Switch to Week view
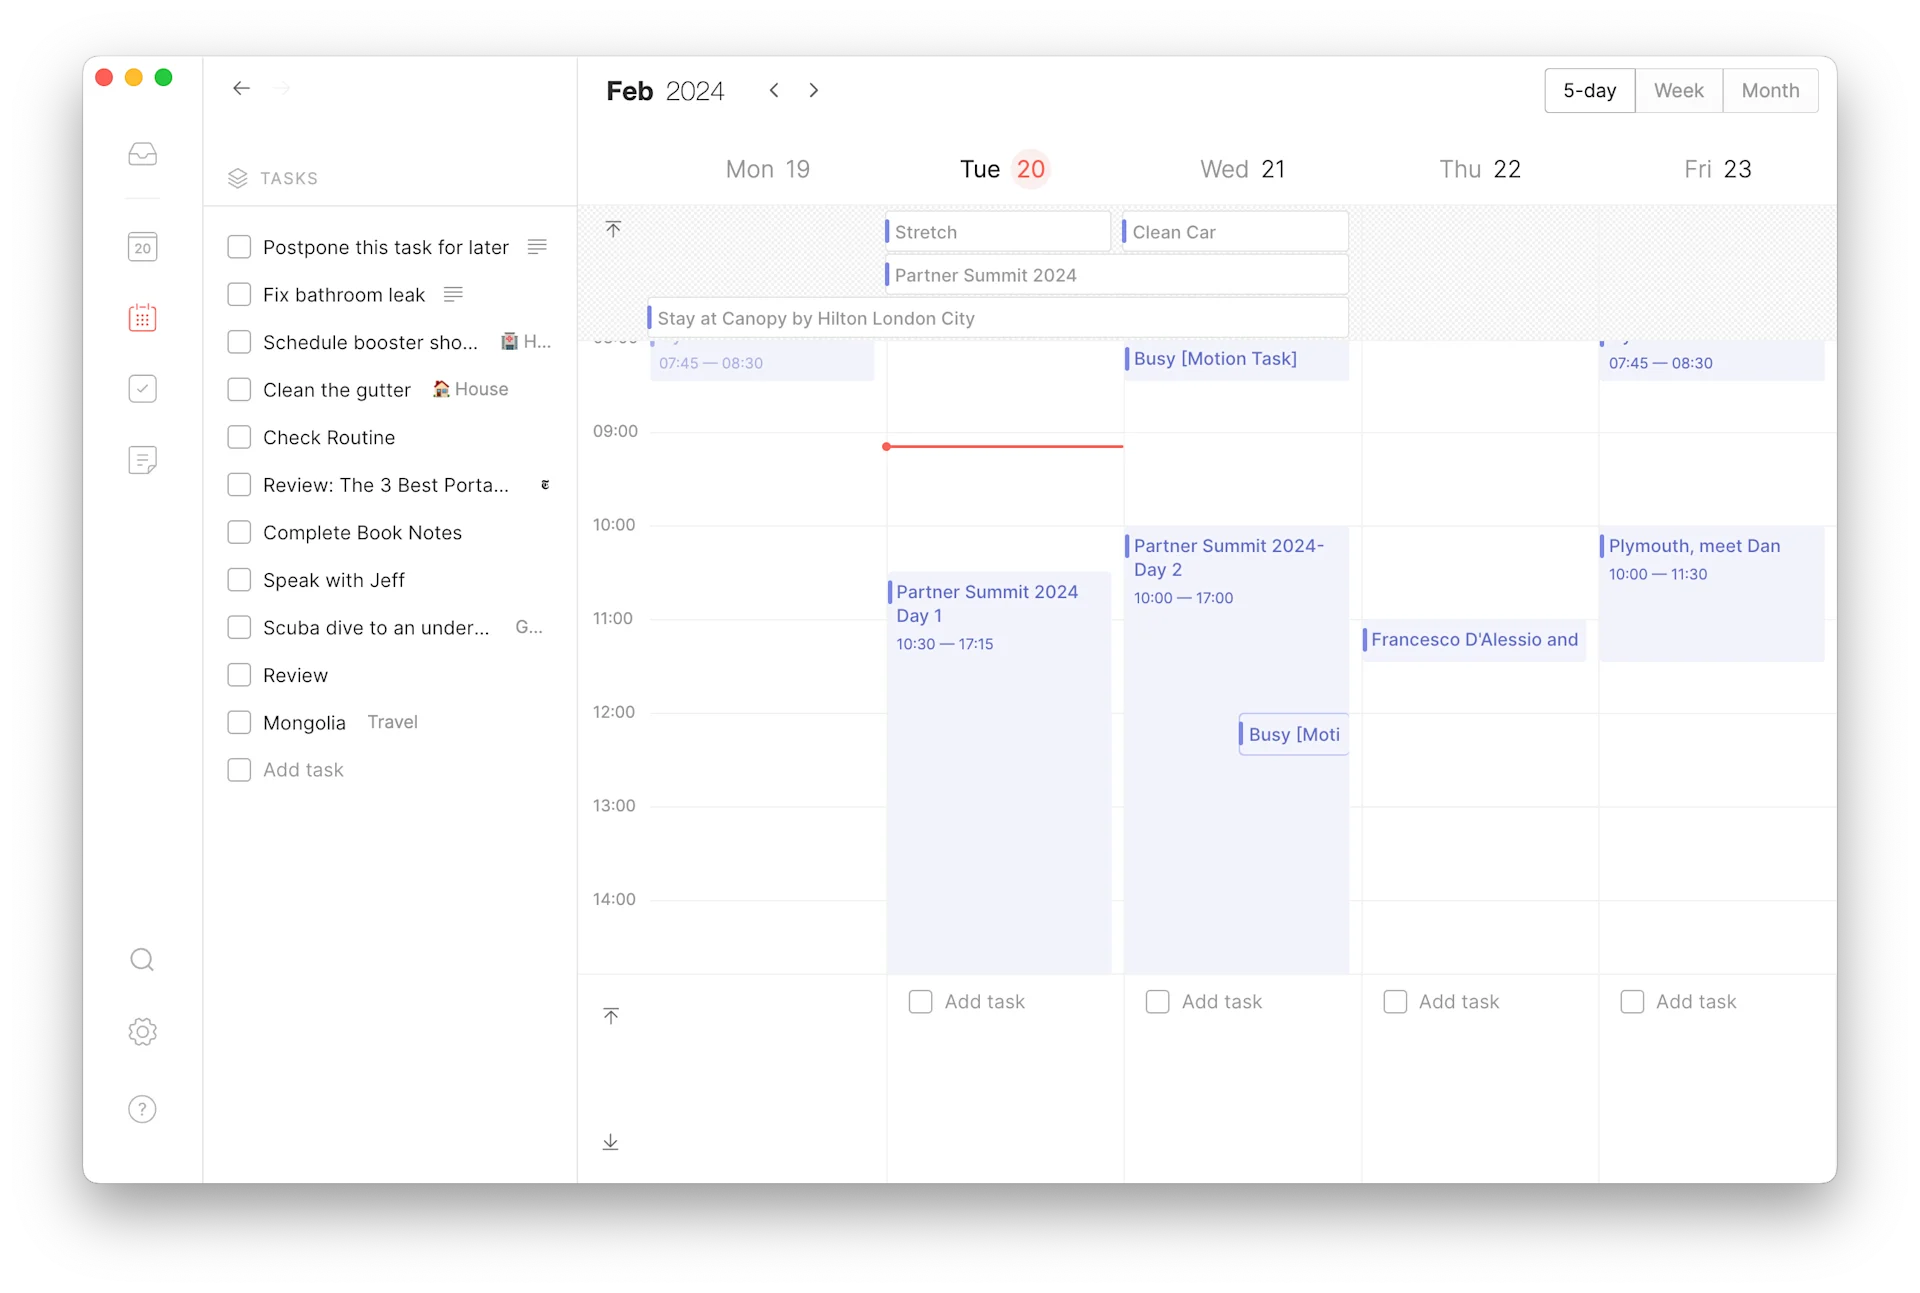The width and height of the screenshot is (1920, 1293). [x=1678, y=90]
